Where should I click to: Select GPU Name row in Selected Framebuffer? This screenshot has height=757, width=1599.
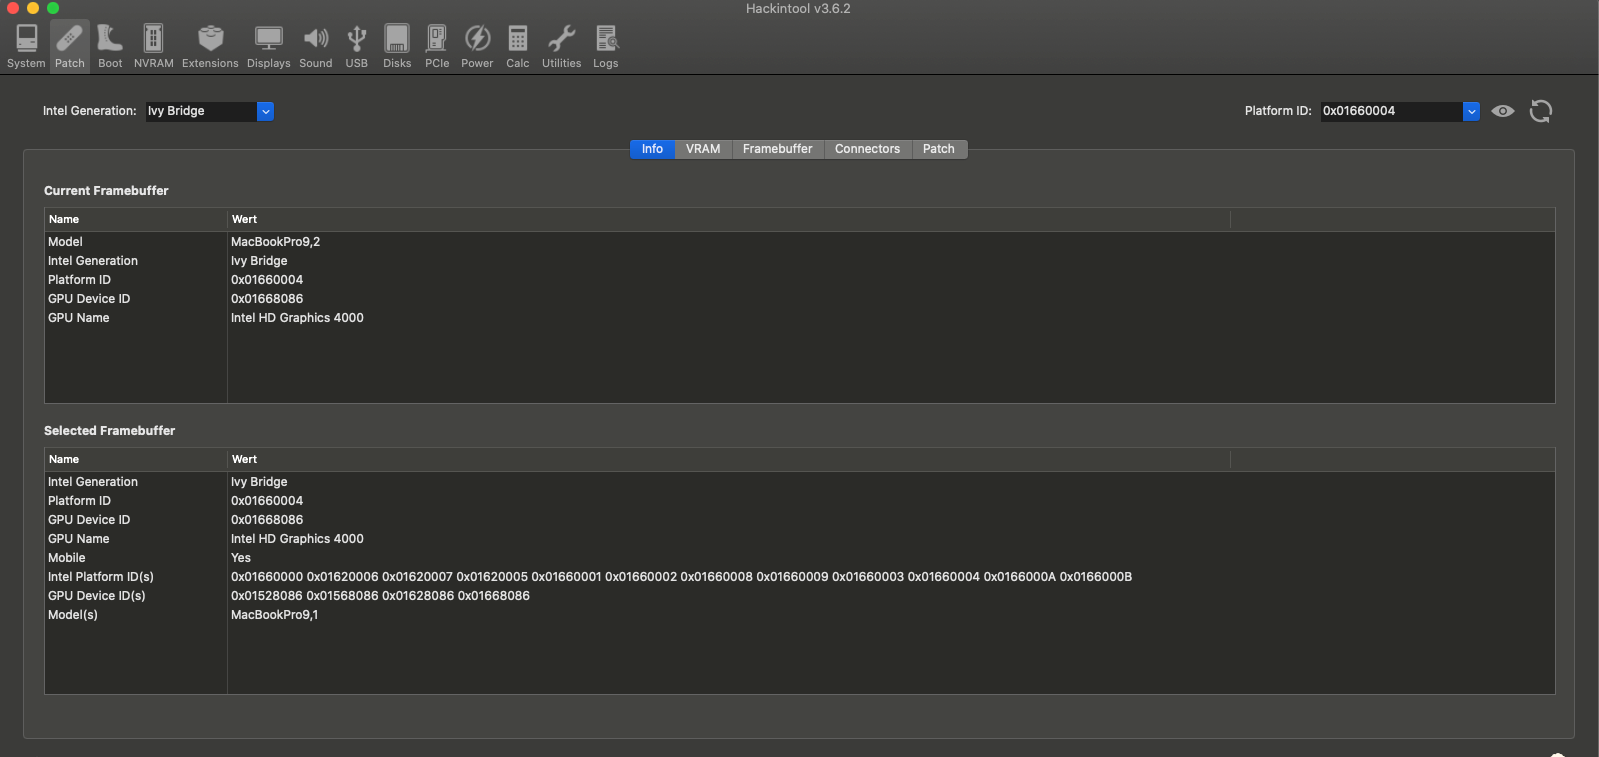point(800,539)
